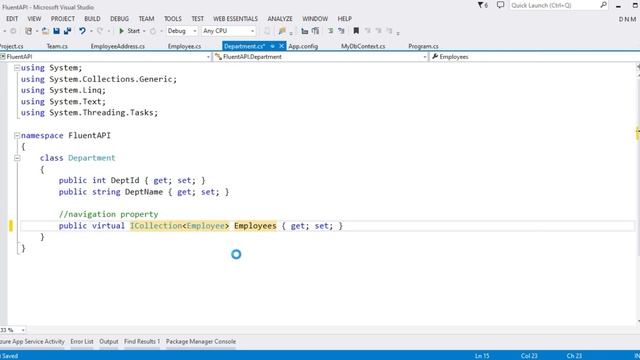Open the WEB ESSENTIALS menu
The height and width of the screenshot is (360, 640).
point(236,19)
